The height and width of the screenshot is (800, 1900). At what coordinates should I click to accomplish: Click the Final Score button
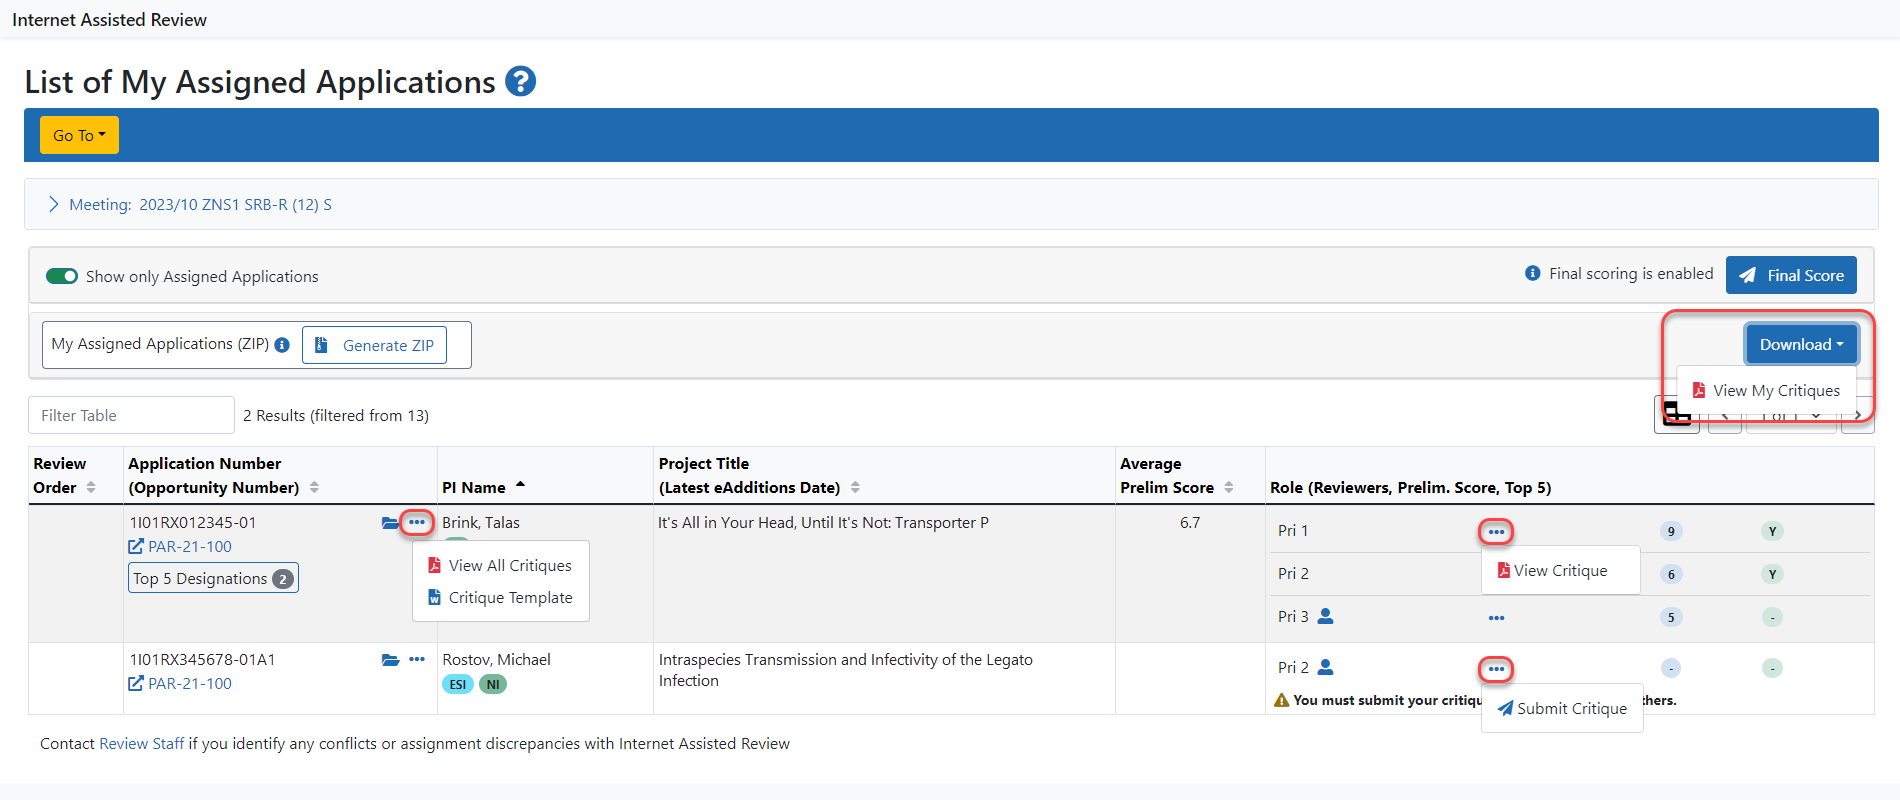[x=1791, y=275]
